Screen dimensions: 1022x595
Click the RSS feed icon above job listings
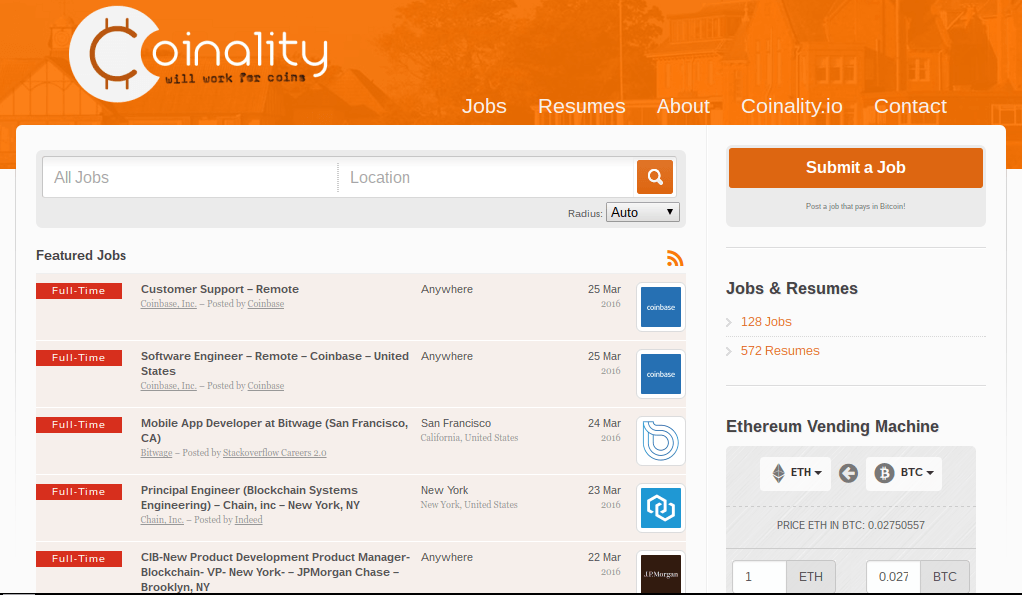pyautogui.click(x=675, y=257)
